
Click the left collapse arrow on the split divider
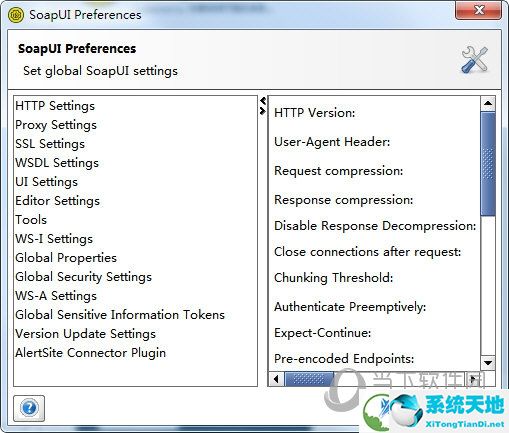coord(263,100)
